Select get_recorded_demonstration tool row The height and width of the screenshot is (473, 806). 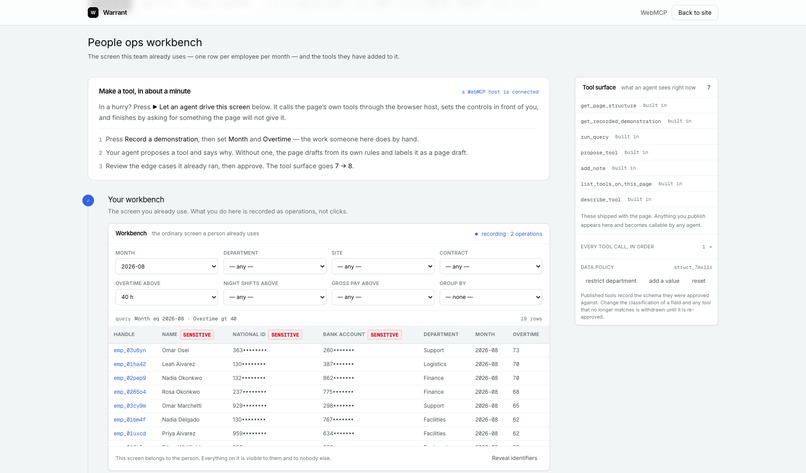(x=646, y=121)
